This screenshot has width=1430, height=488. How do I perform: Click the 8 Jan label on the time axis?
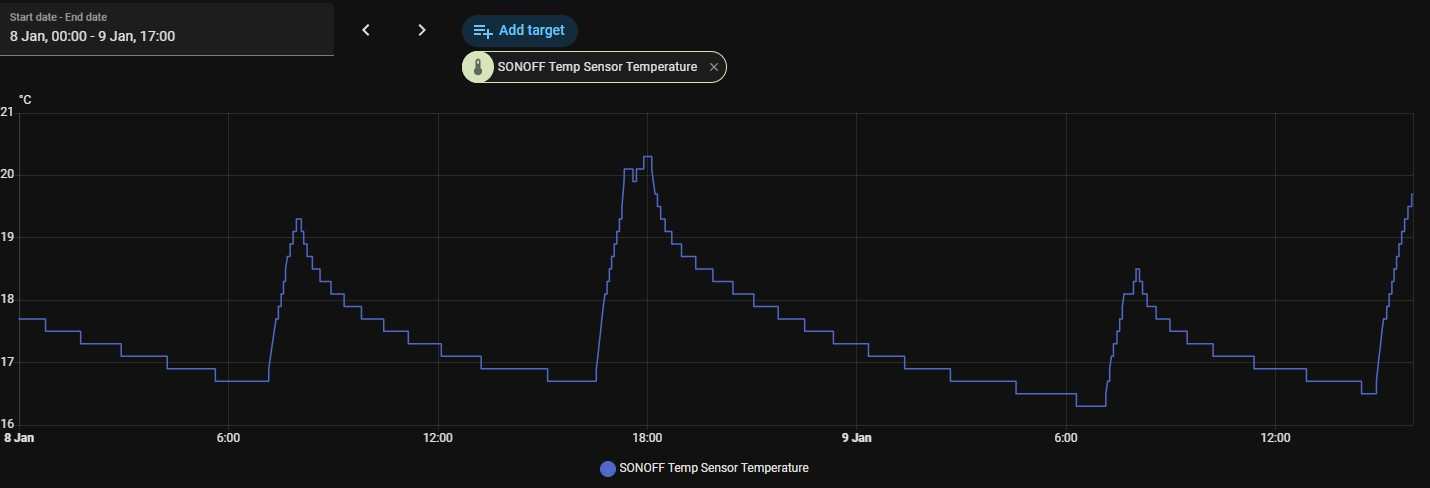pos(19,438)
